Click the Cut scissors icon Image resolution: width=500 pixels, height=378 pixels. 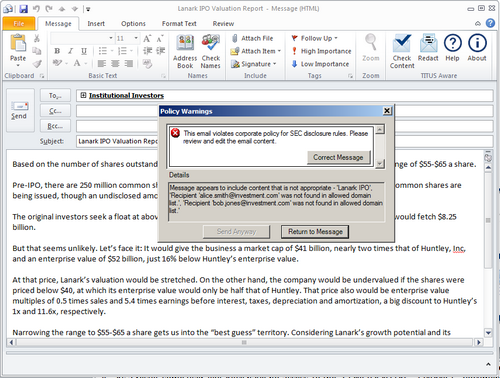(x=37, y=38)
